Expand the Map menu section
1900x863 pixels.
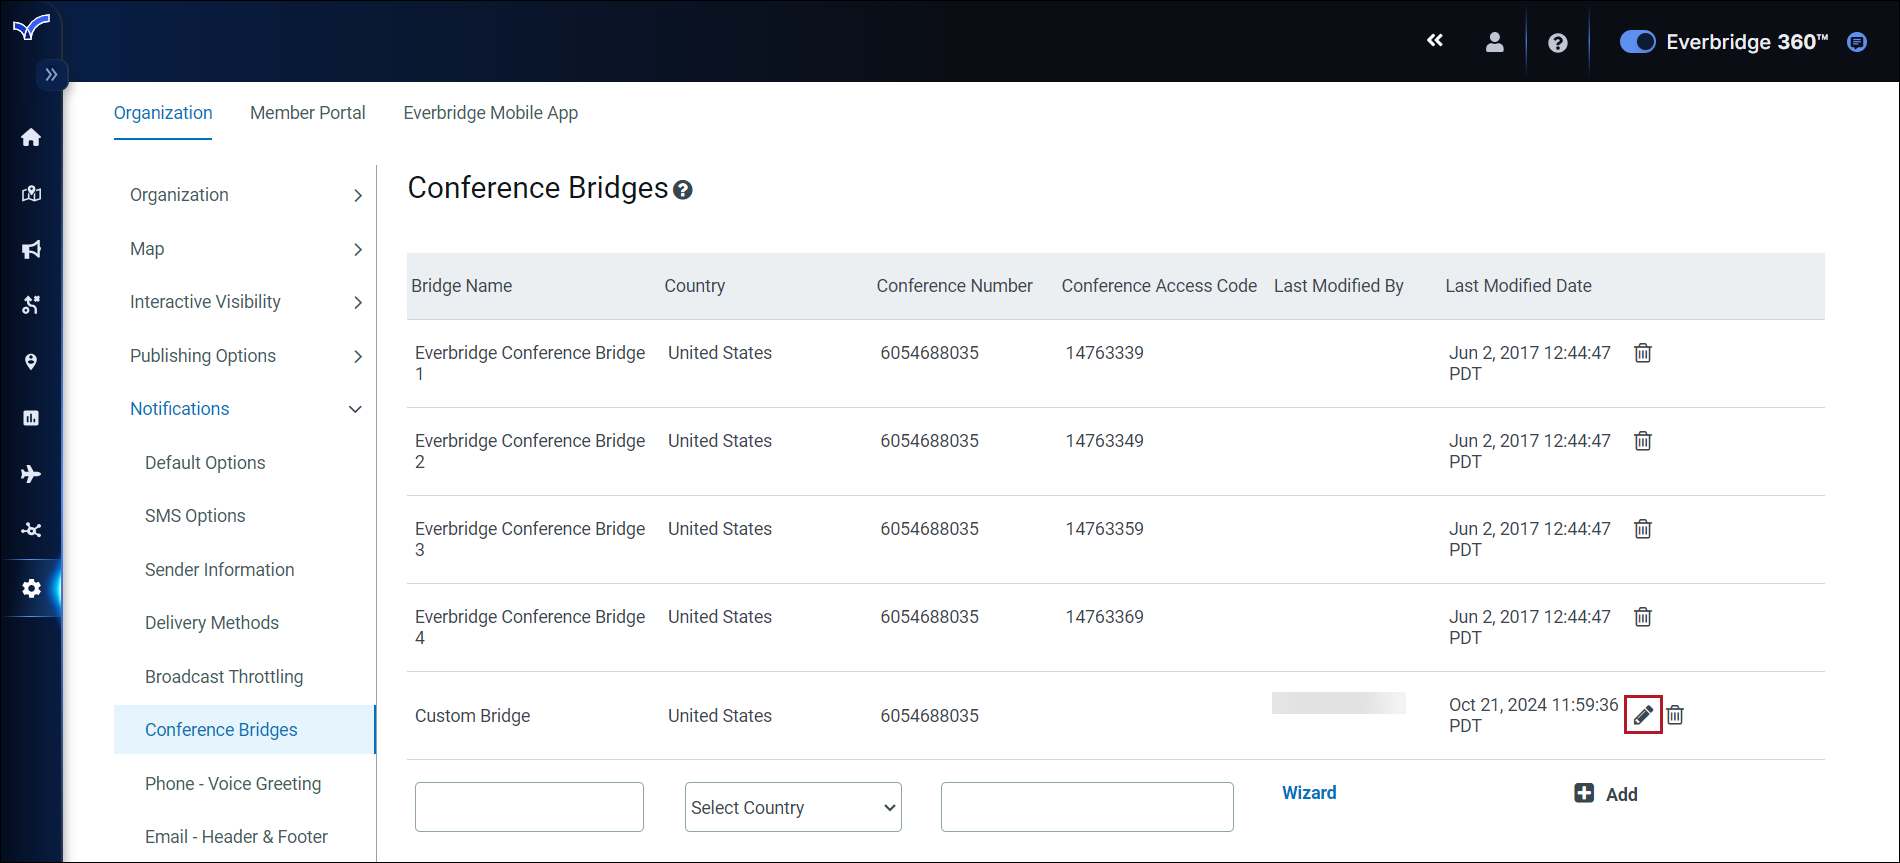245,249
